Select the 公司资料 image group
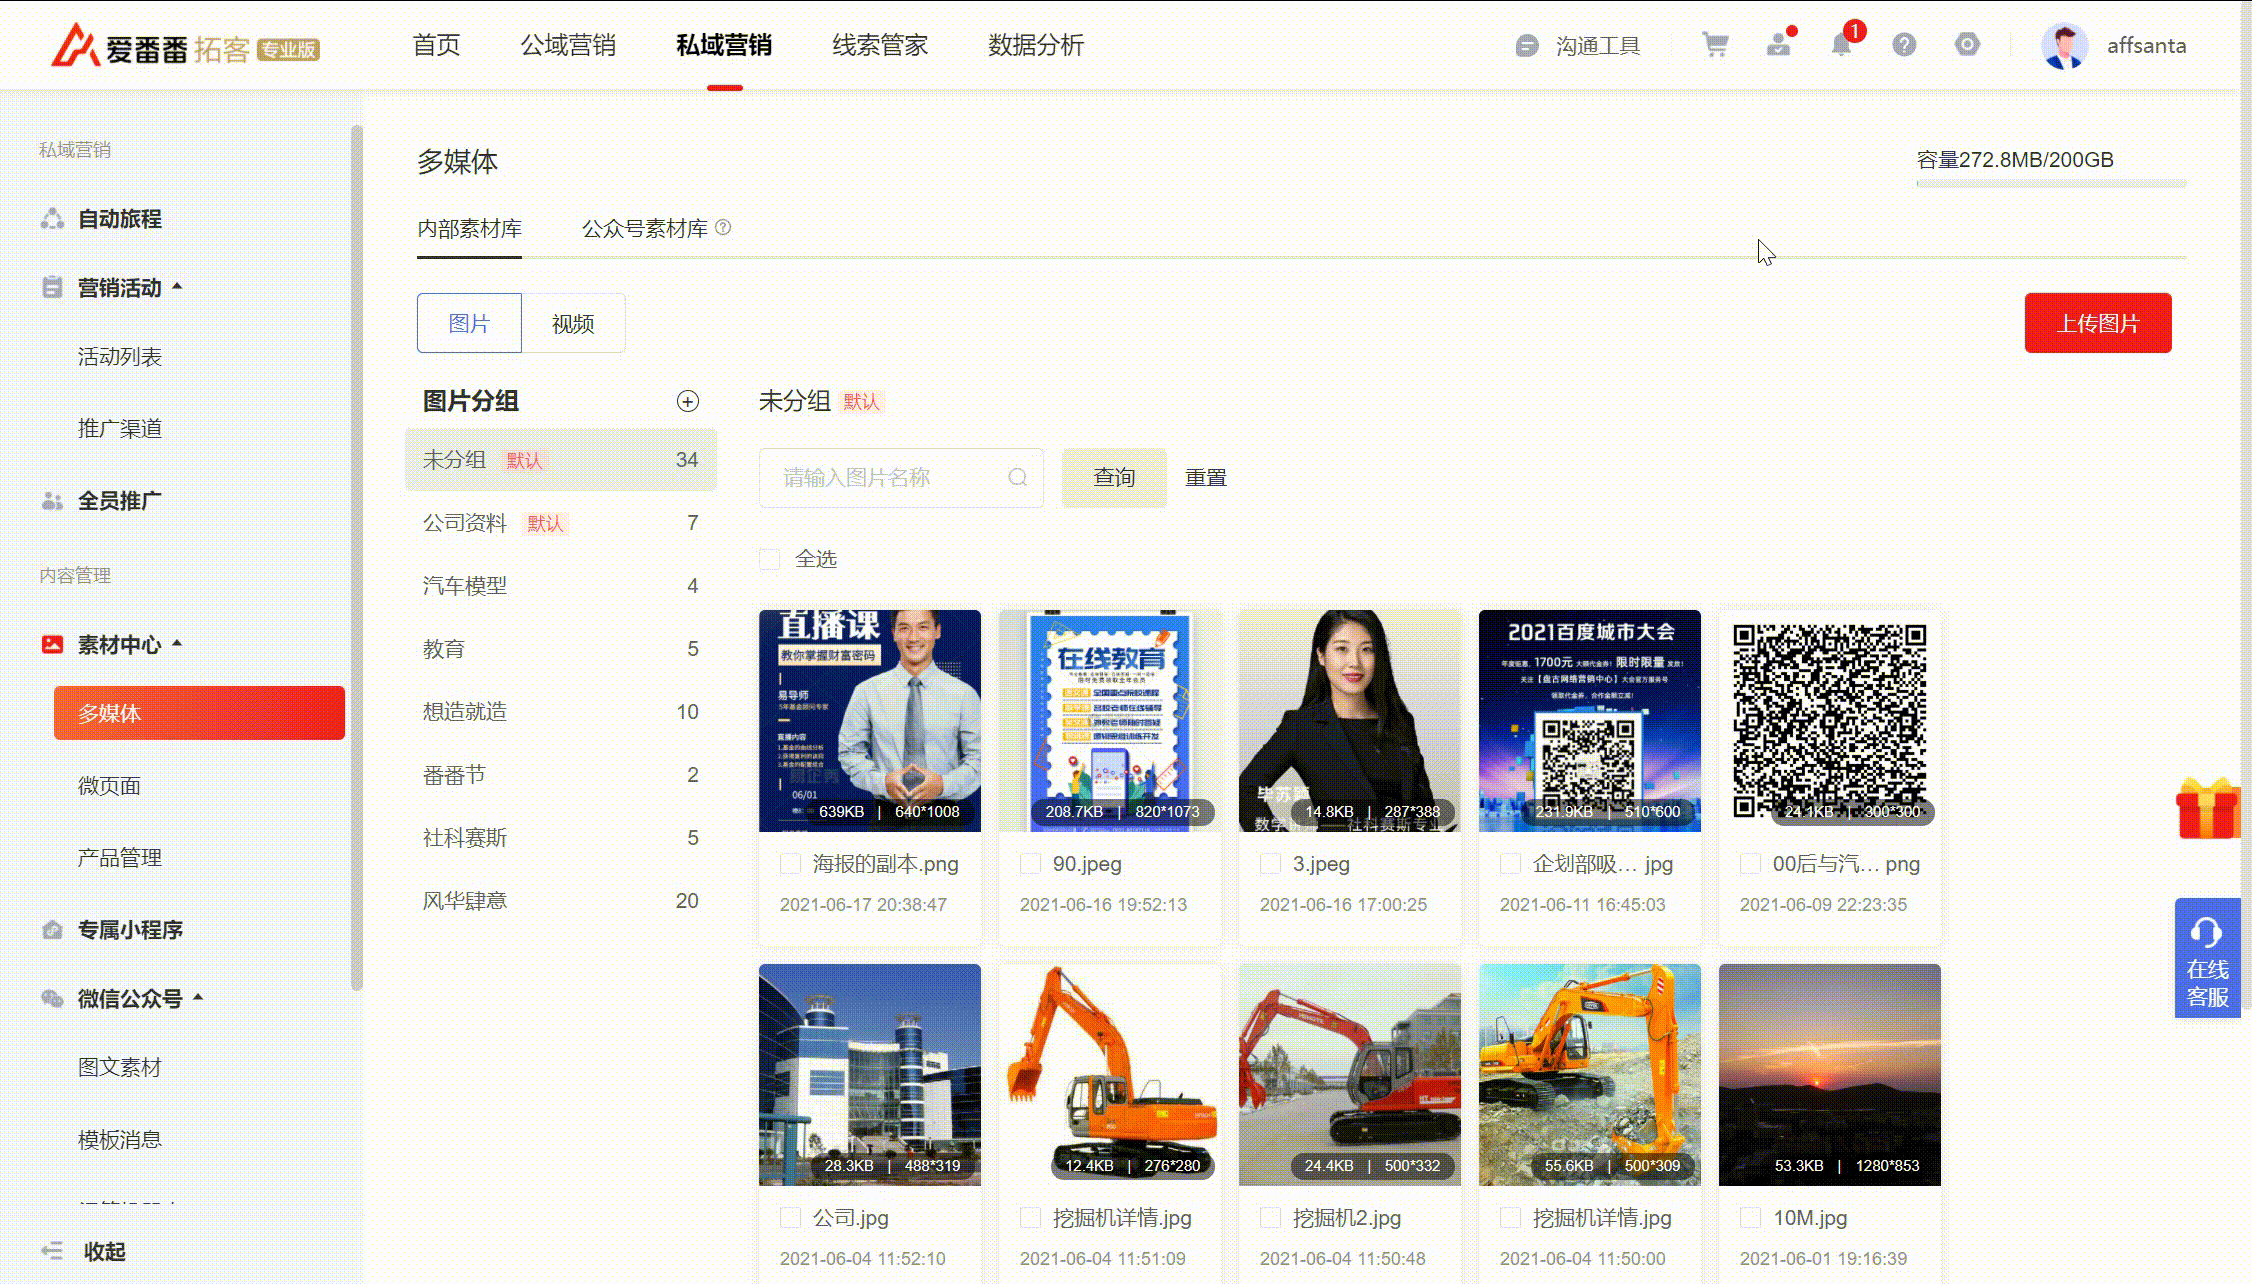Screen dimensions: 2252x1284 coord(561,523)
